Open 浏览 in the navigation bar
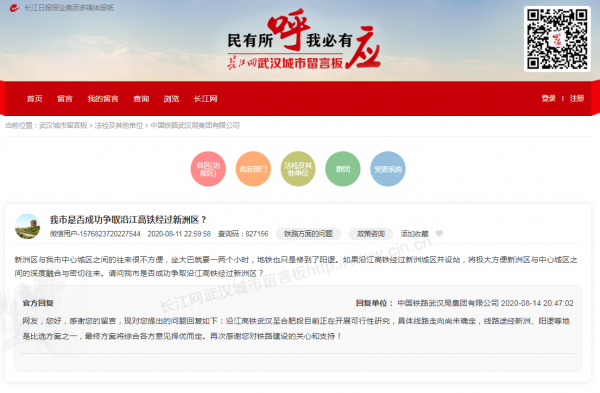 pos(171,99)
